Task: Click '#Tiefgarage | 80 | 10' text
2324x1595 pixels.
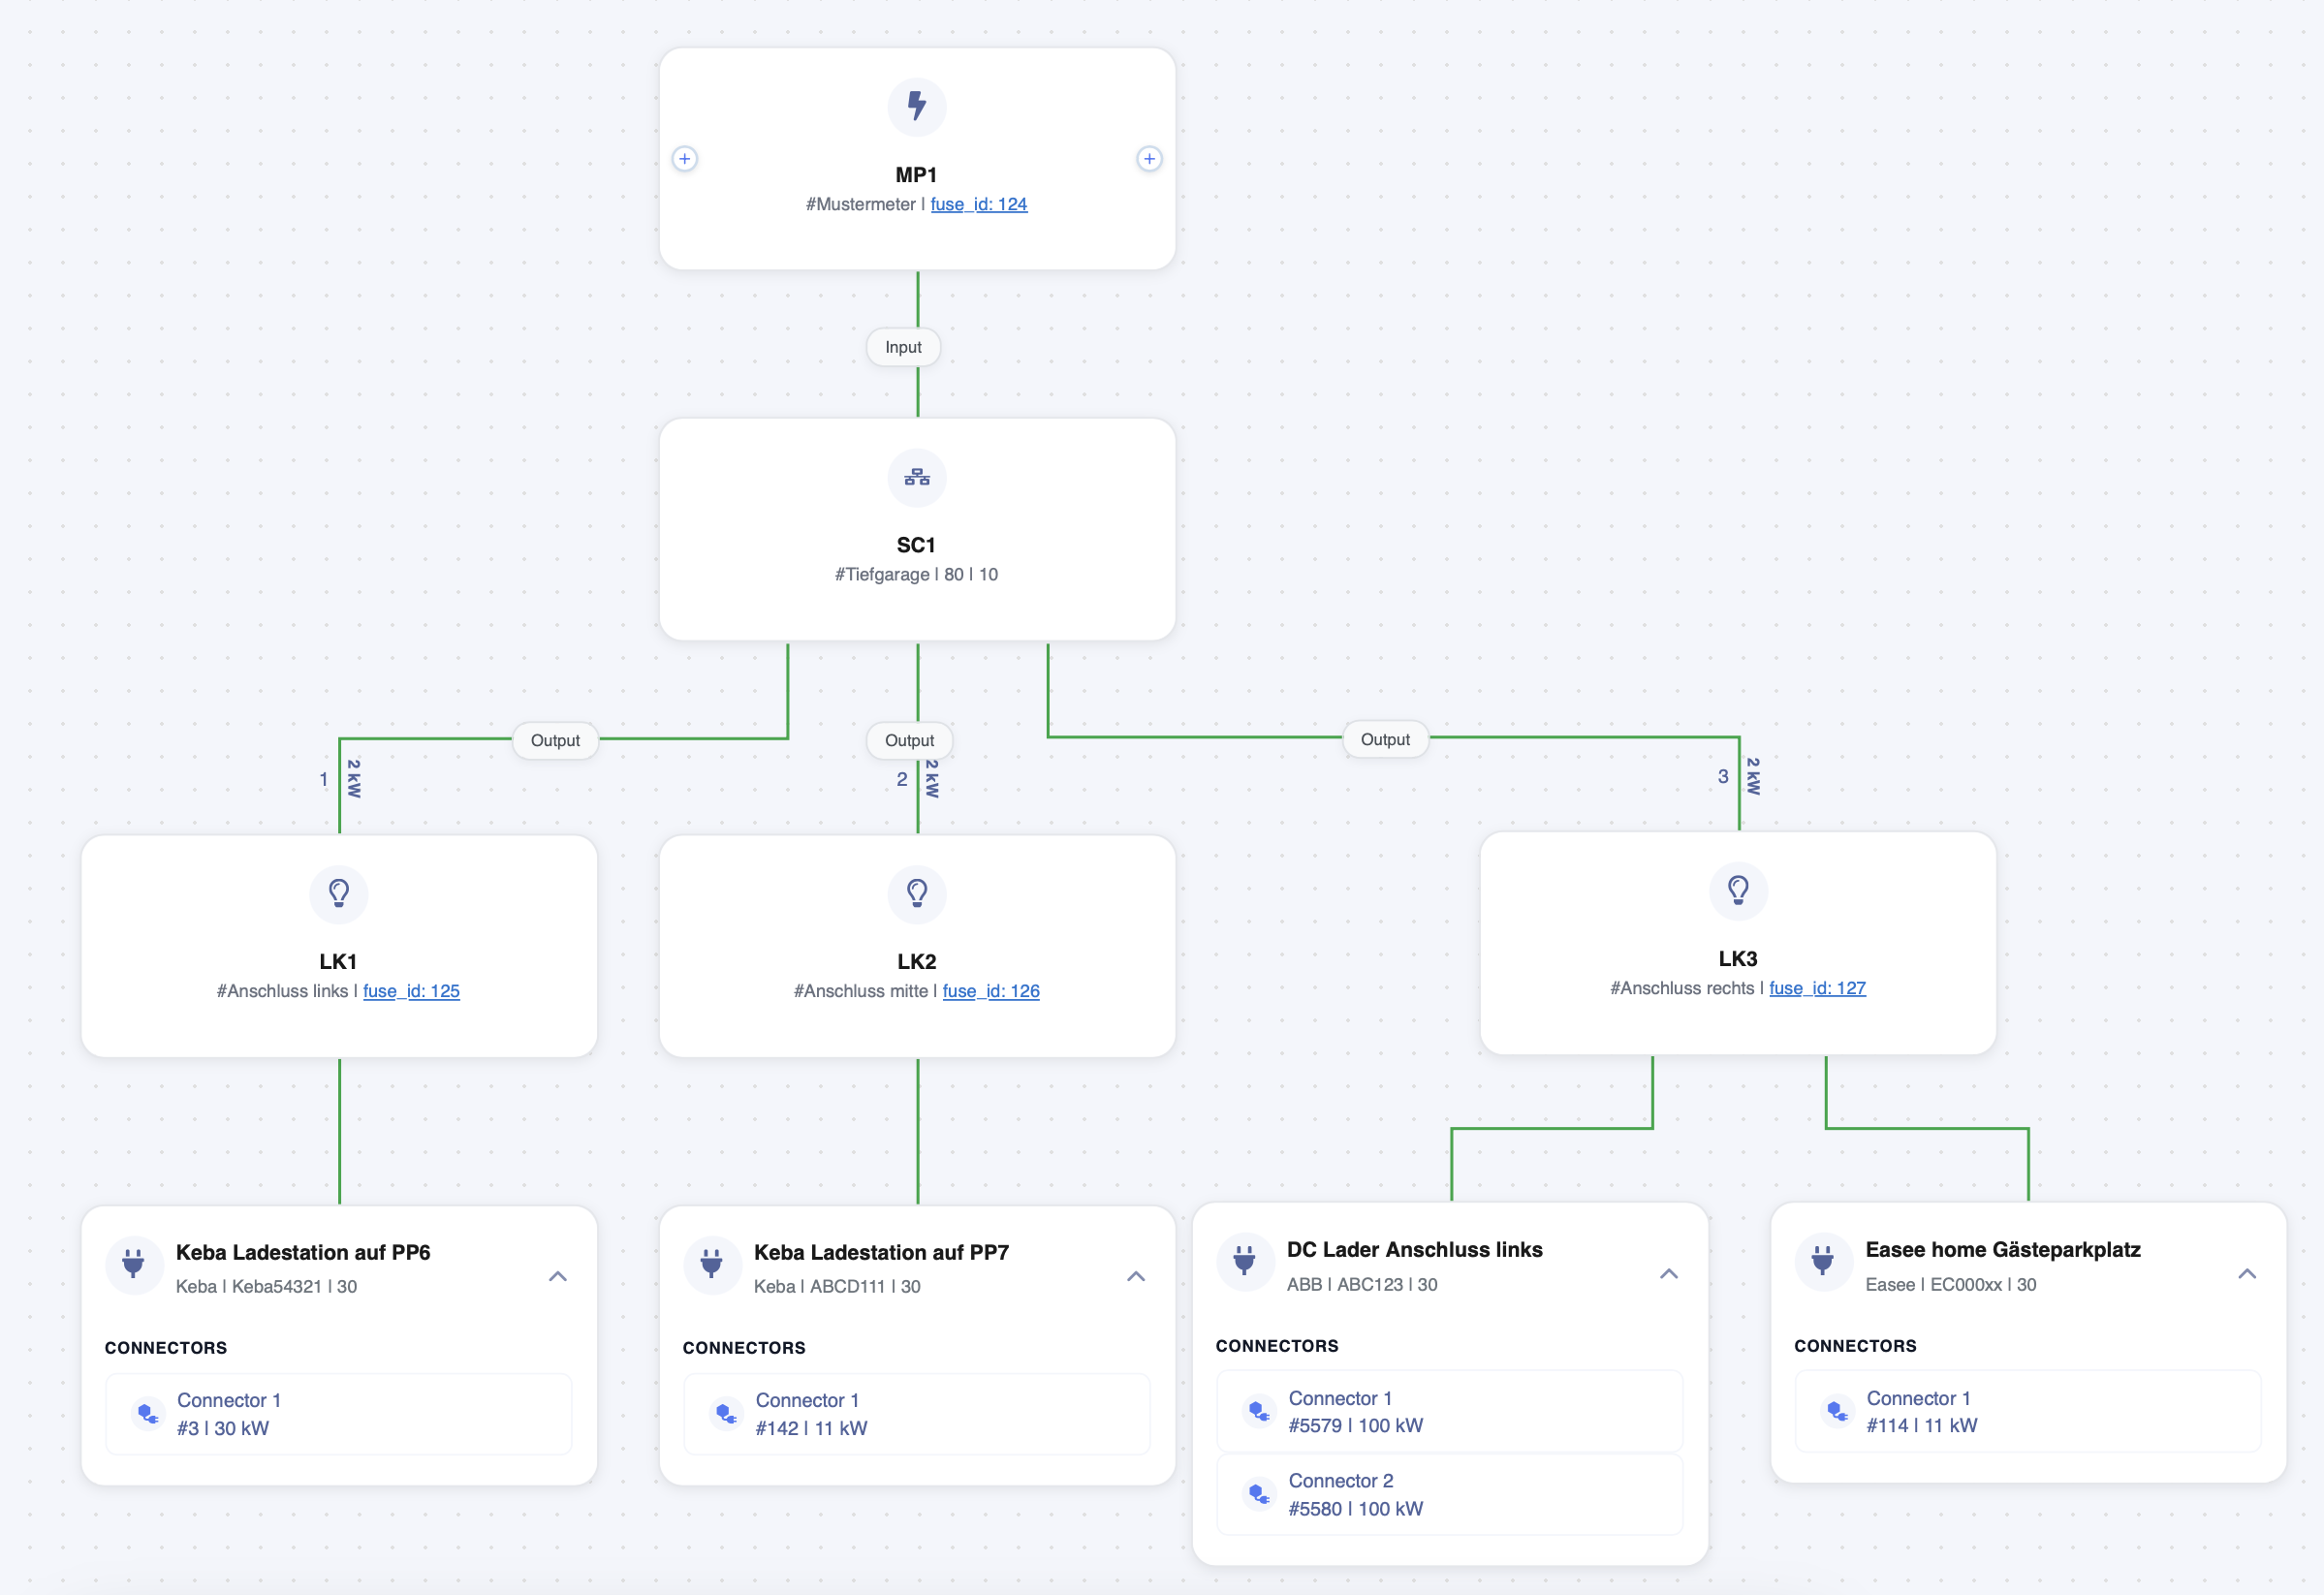Action: (916, 574)
